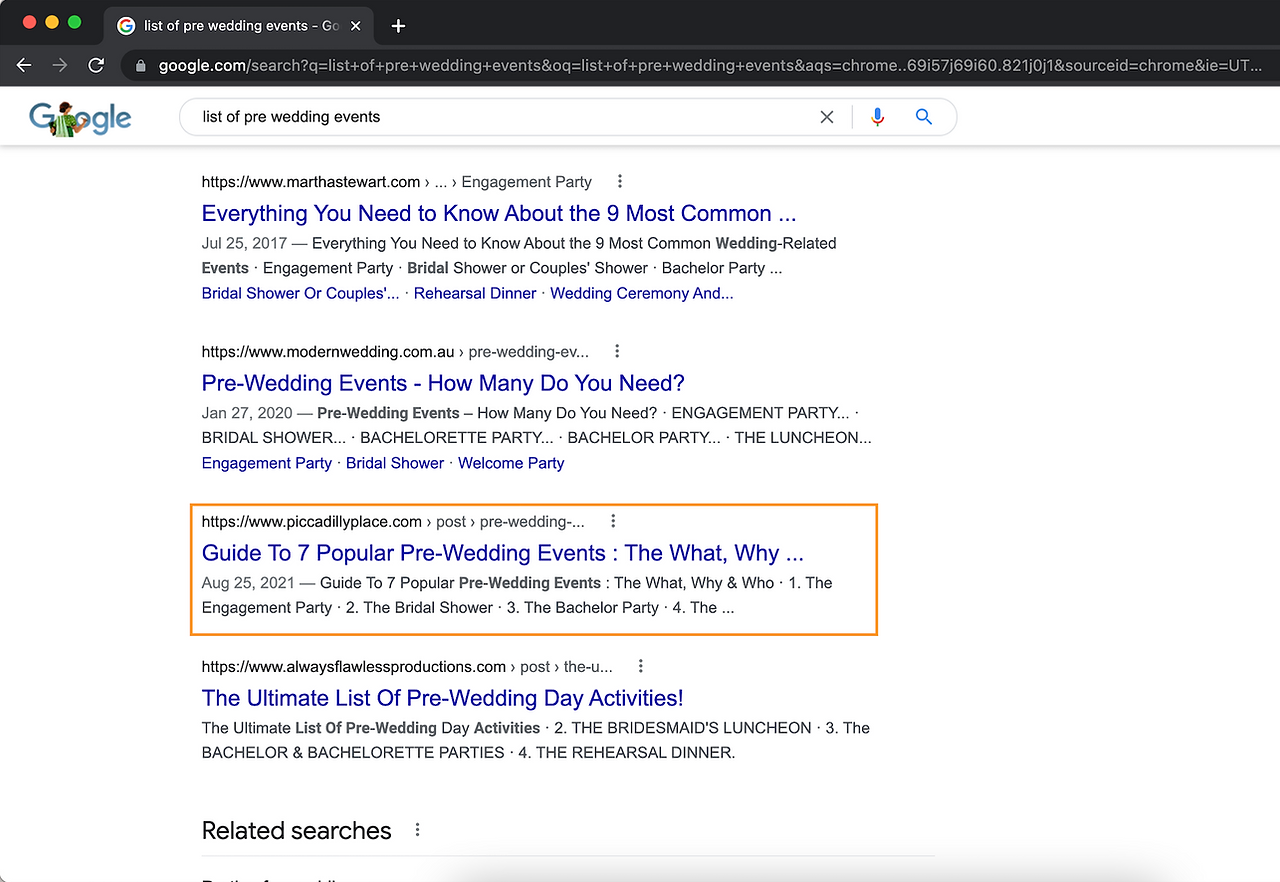Click the macOS red close window button
This screenshot has width=1280, height=882.
tap(29, 22)
